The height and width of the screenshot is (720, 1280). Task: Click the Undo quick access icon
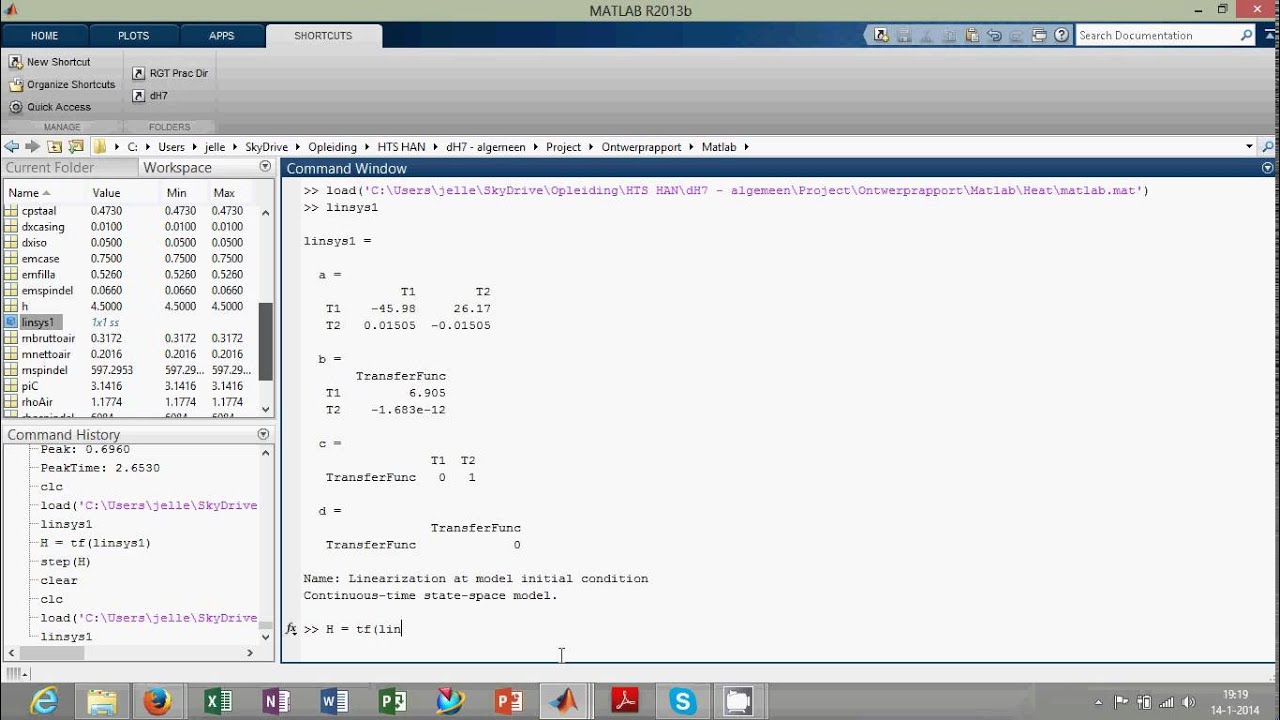(994, 35)
